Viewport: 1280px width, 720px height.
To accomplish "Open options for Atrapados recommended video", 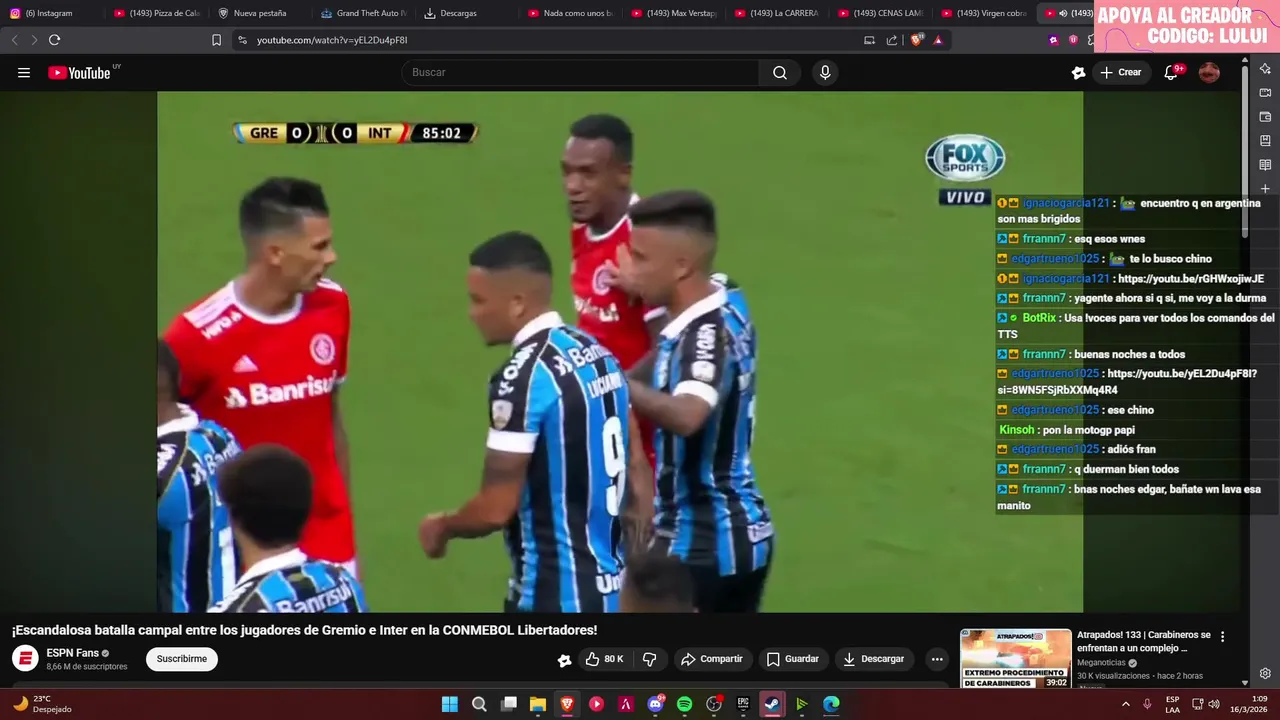I will [x=1222, y=636].
